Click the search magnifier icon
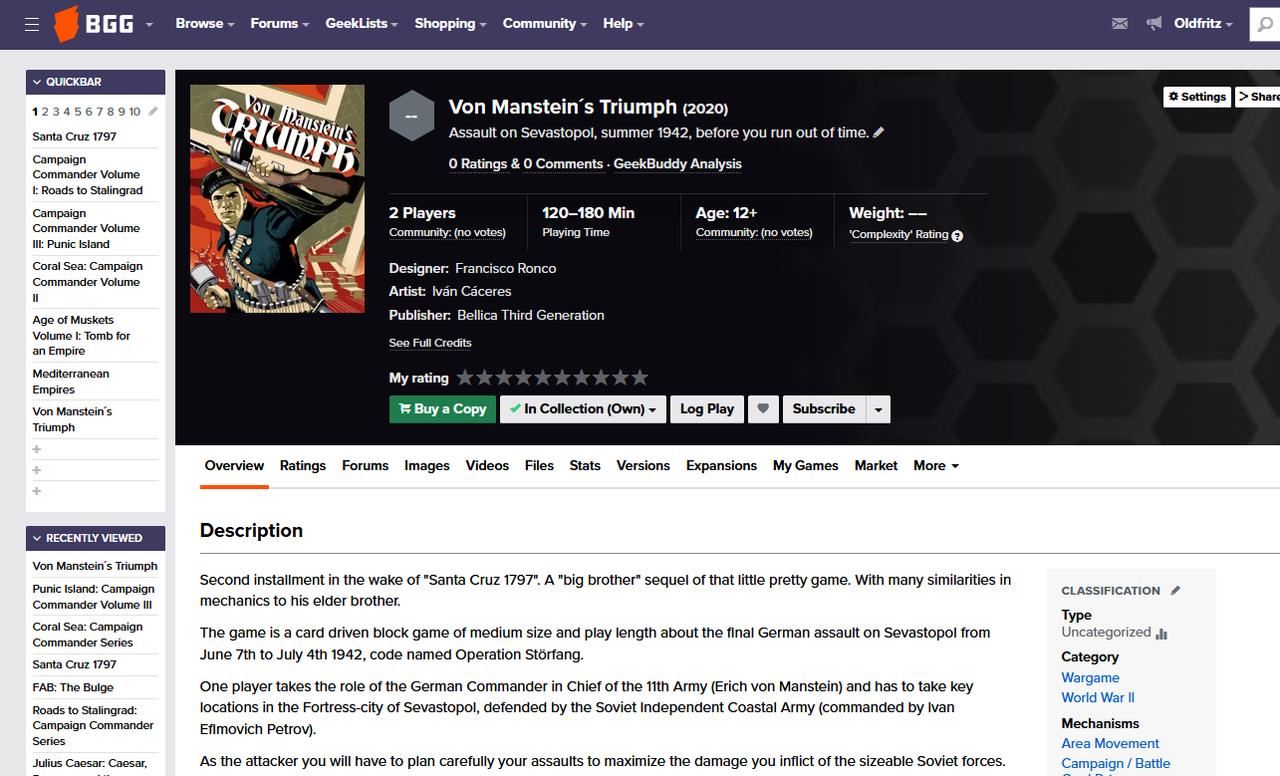 [x=1266, y=24]
